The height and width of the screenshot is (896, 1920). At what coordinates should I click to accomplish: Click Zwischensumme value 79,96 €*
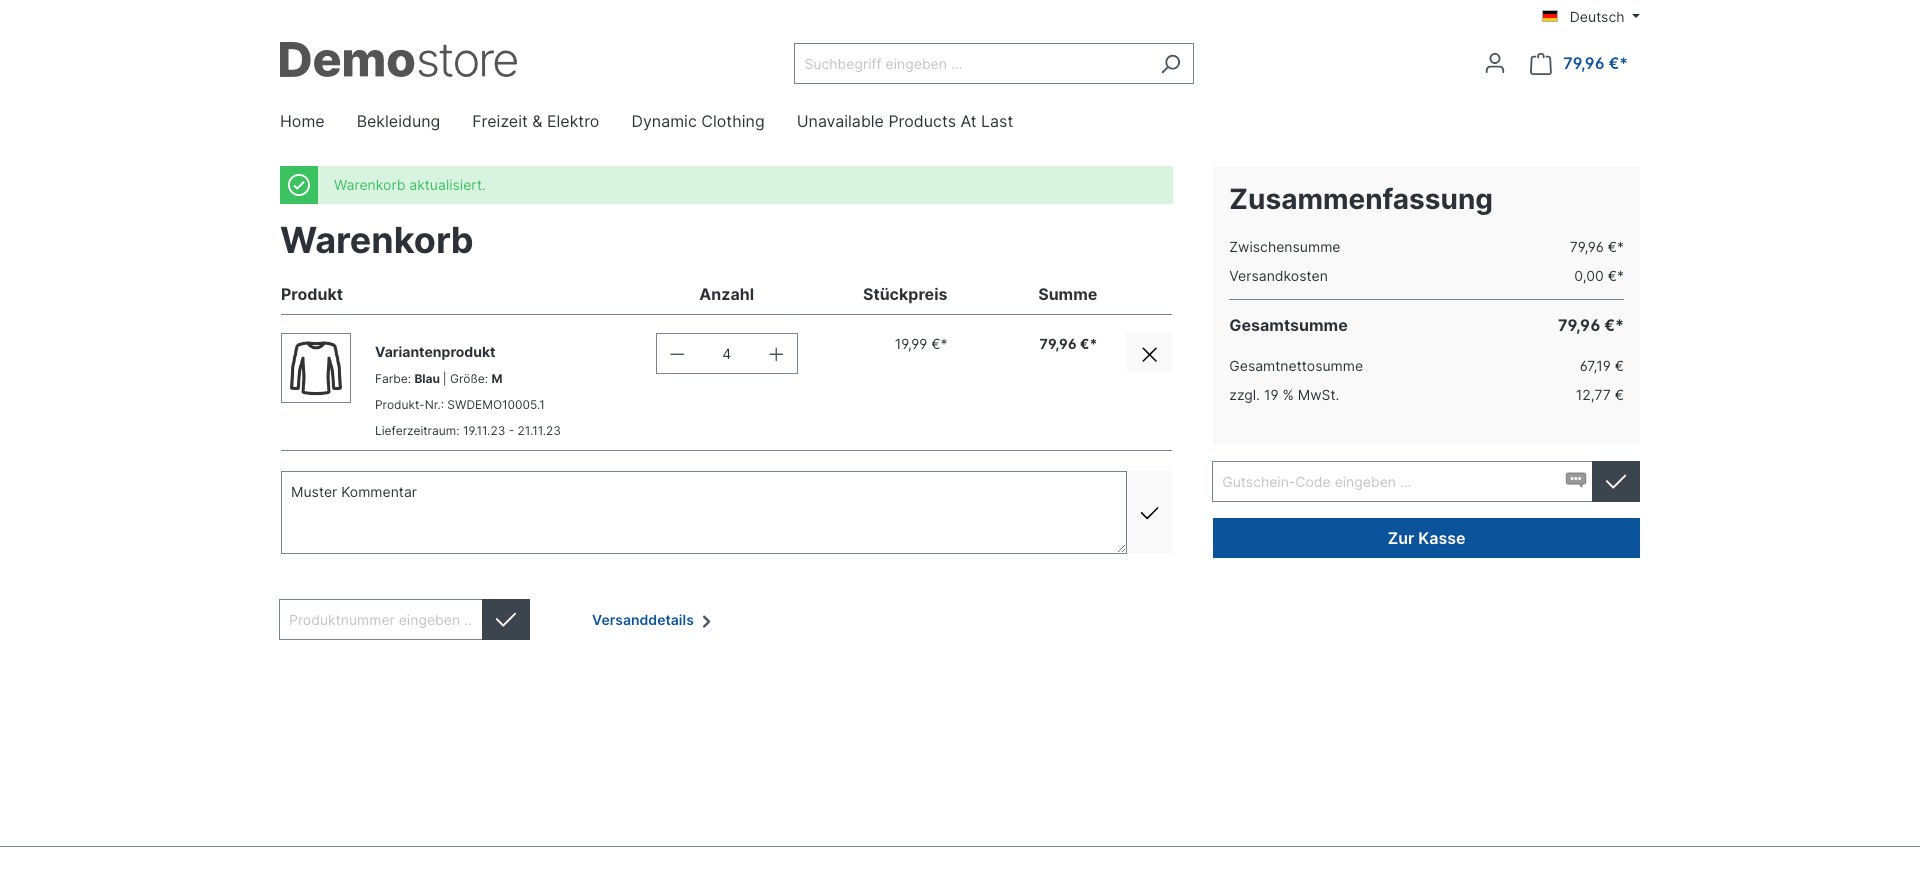[1597, 247]
